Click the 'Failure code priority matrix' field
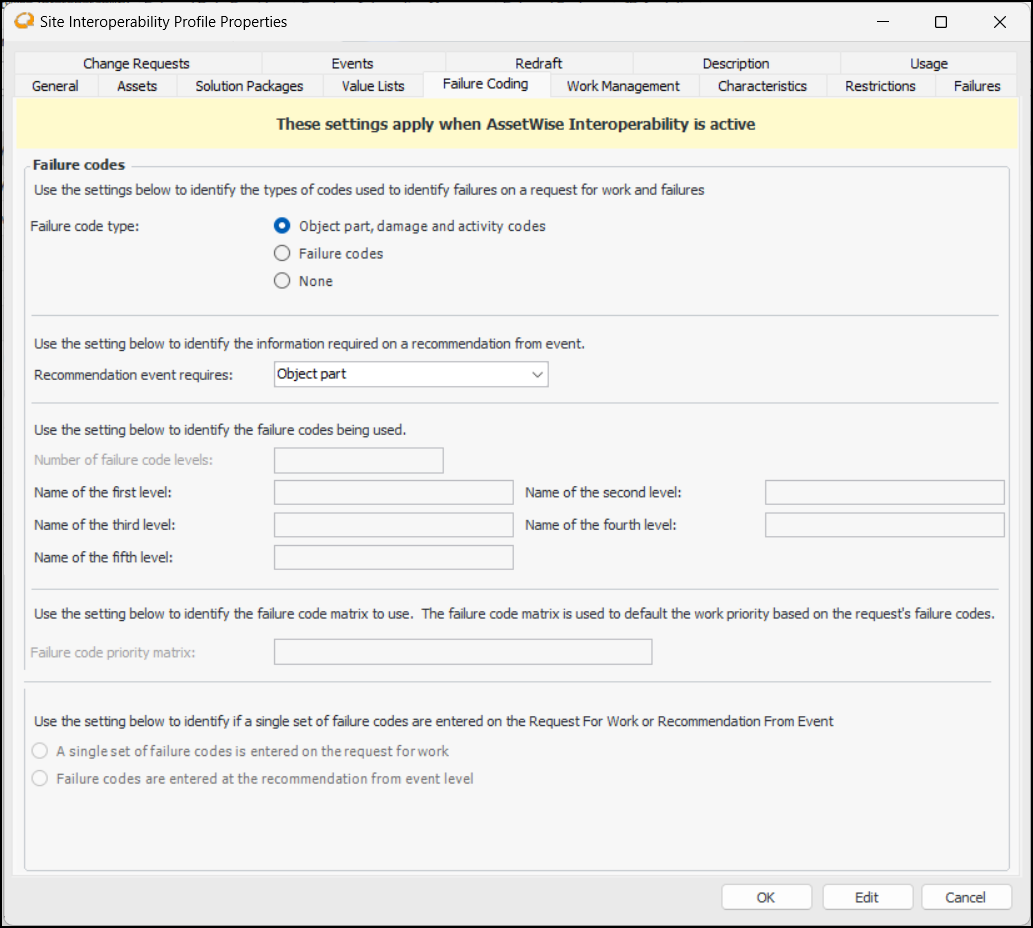Viewport: 1033px width, 928px height. (x=462, y=653)
